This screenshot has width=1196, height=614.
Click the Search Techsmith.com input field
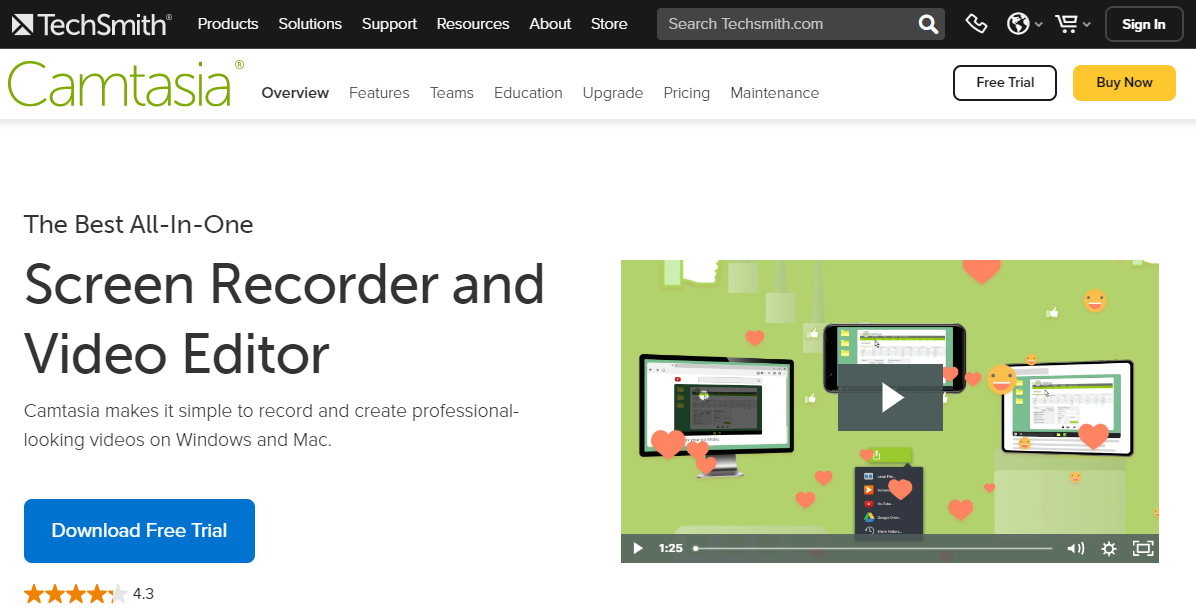tap(785, 24)
